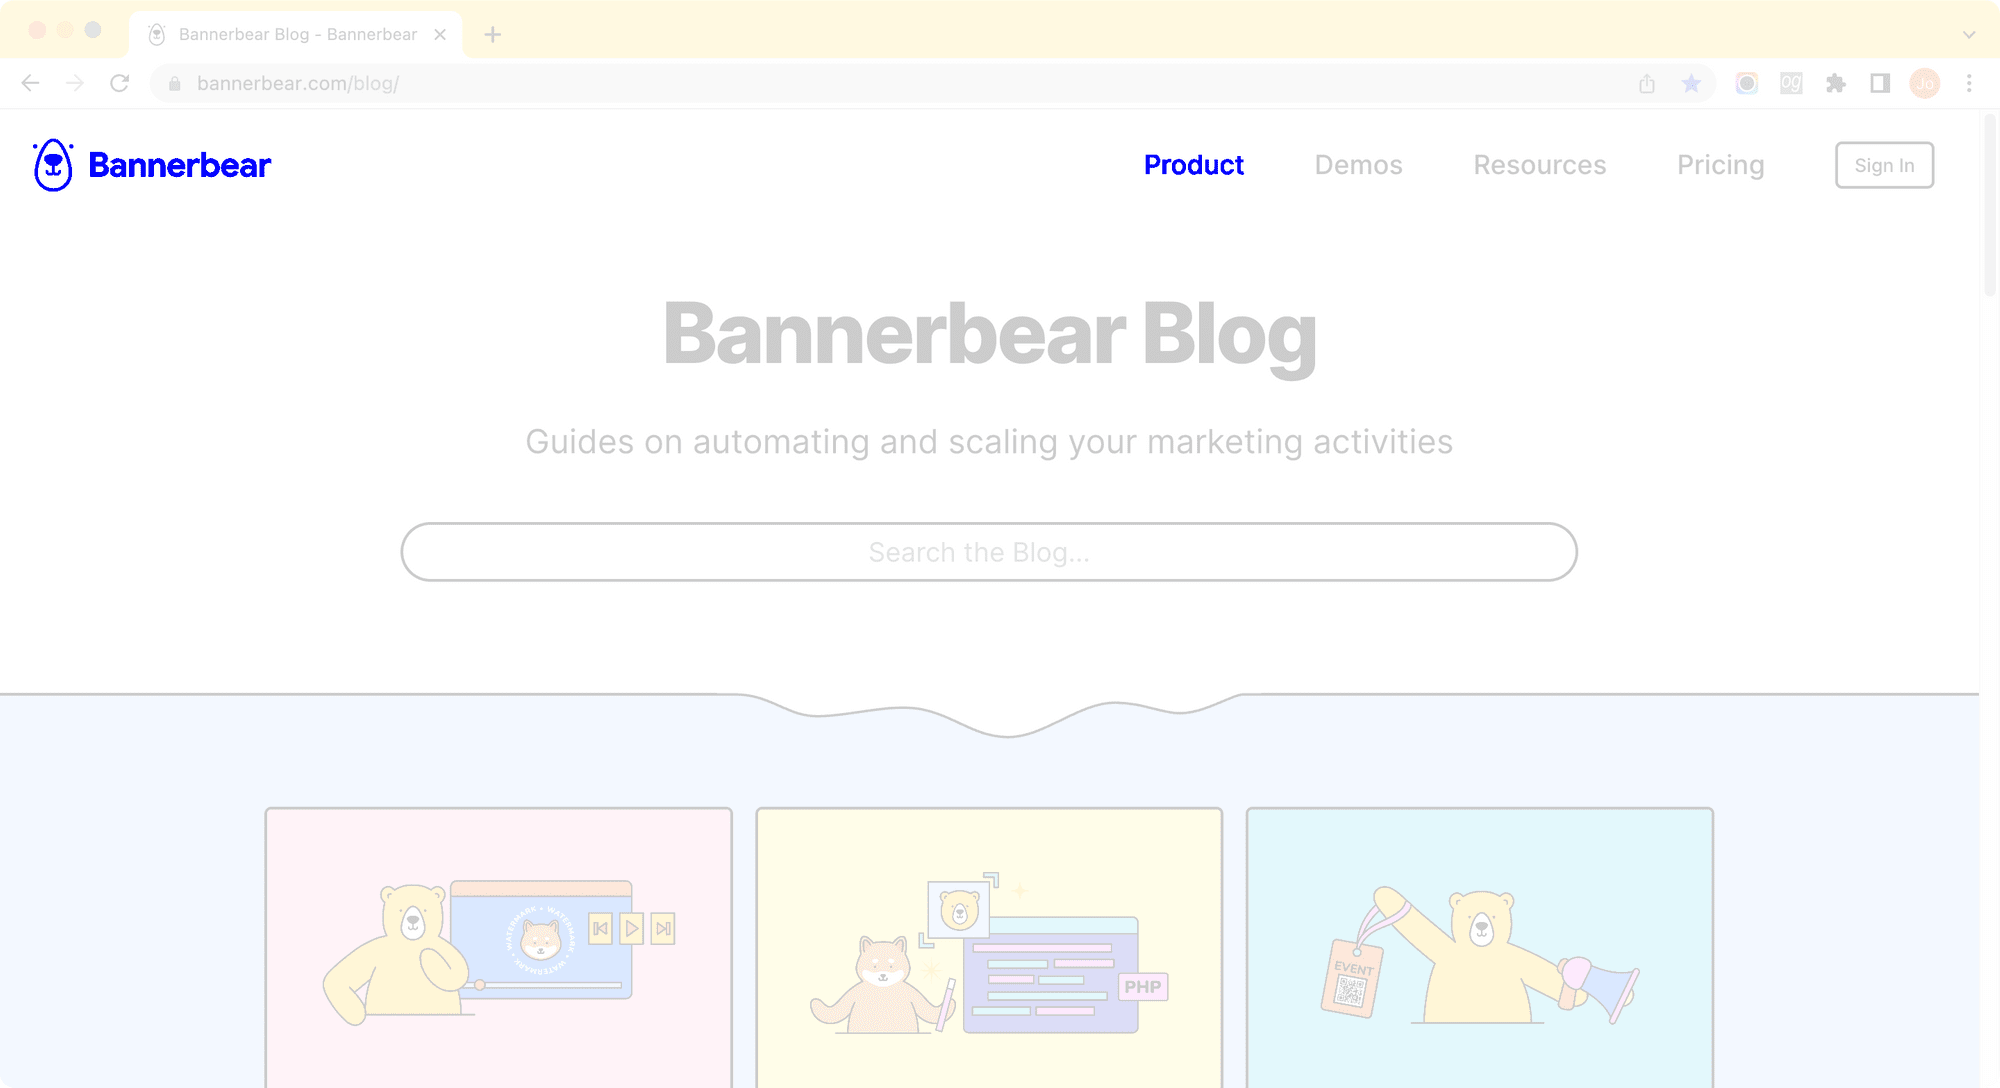Click the browser refresh icon
The image size is (2000, 1088).
click(x=119, y=83)
